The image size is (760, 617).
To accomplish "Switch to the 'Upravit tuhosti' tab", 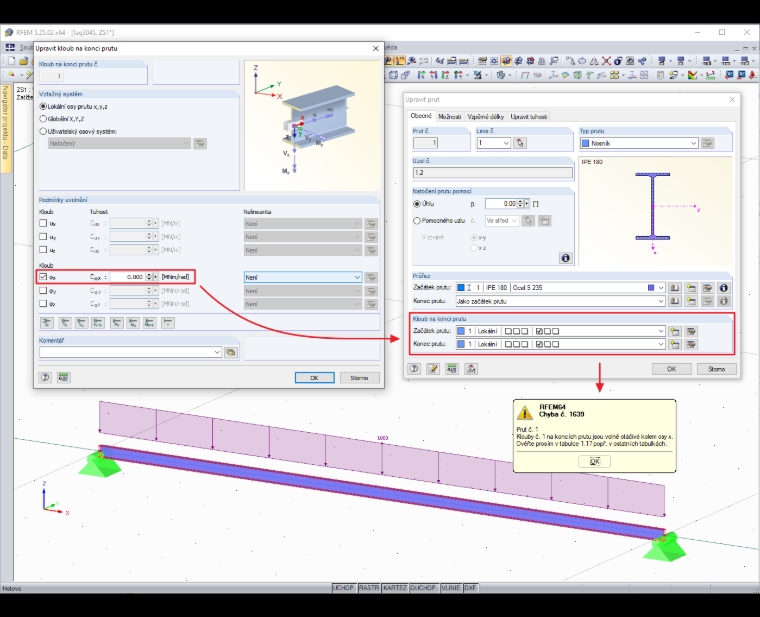I will (x=528, y=117).
